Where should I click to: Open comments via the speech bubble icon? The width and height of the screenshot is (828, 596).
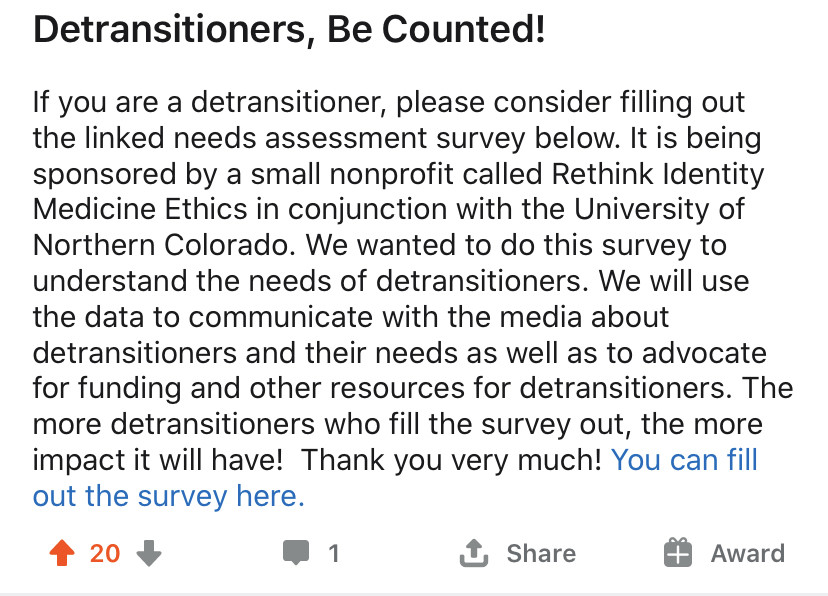[x=296, y=553]
